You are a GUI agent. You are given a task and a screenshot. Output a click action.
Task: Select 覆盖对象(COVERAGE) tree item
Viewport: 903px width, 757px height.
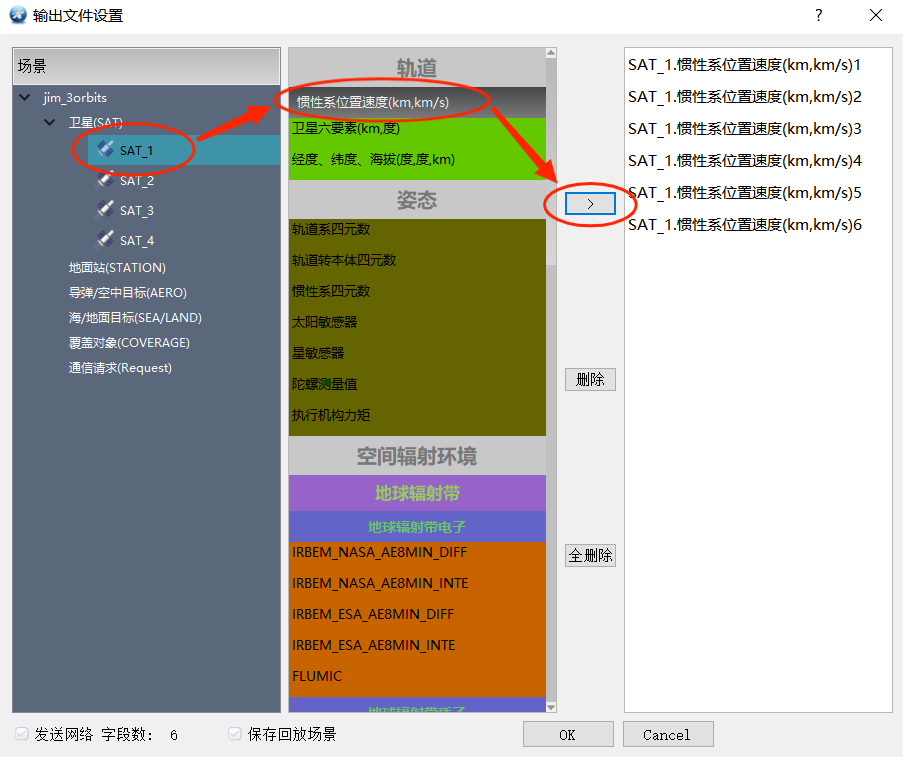click(129, 342)
